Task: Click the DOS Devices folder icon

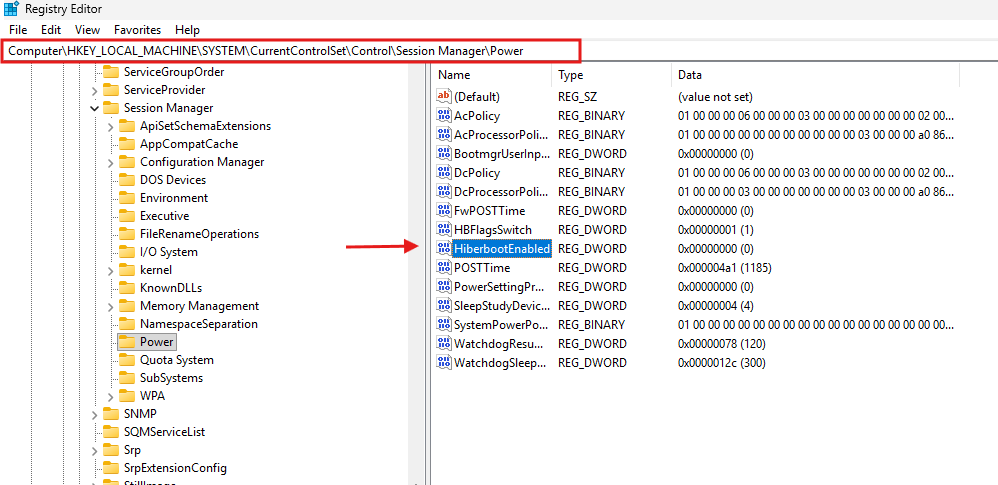Action: click(x=127, y=179)
